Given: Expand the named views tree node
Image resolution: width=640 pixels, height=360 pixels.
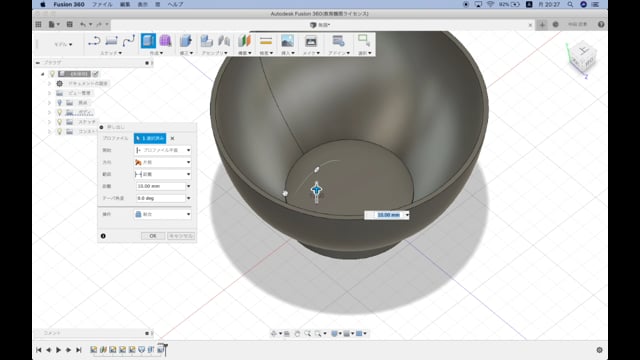Looking at the screenshot, I should (x=49, y=93).
